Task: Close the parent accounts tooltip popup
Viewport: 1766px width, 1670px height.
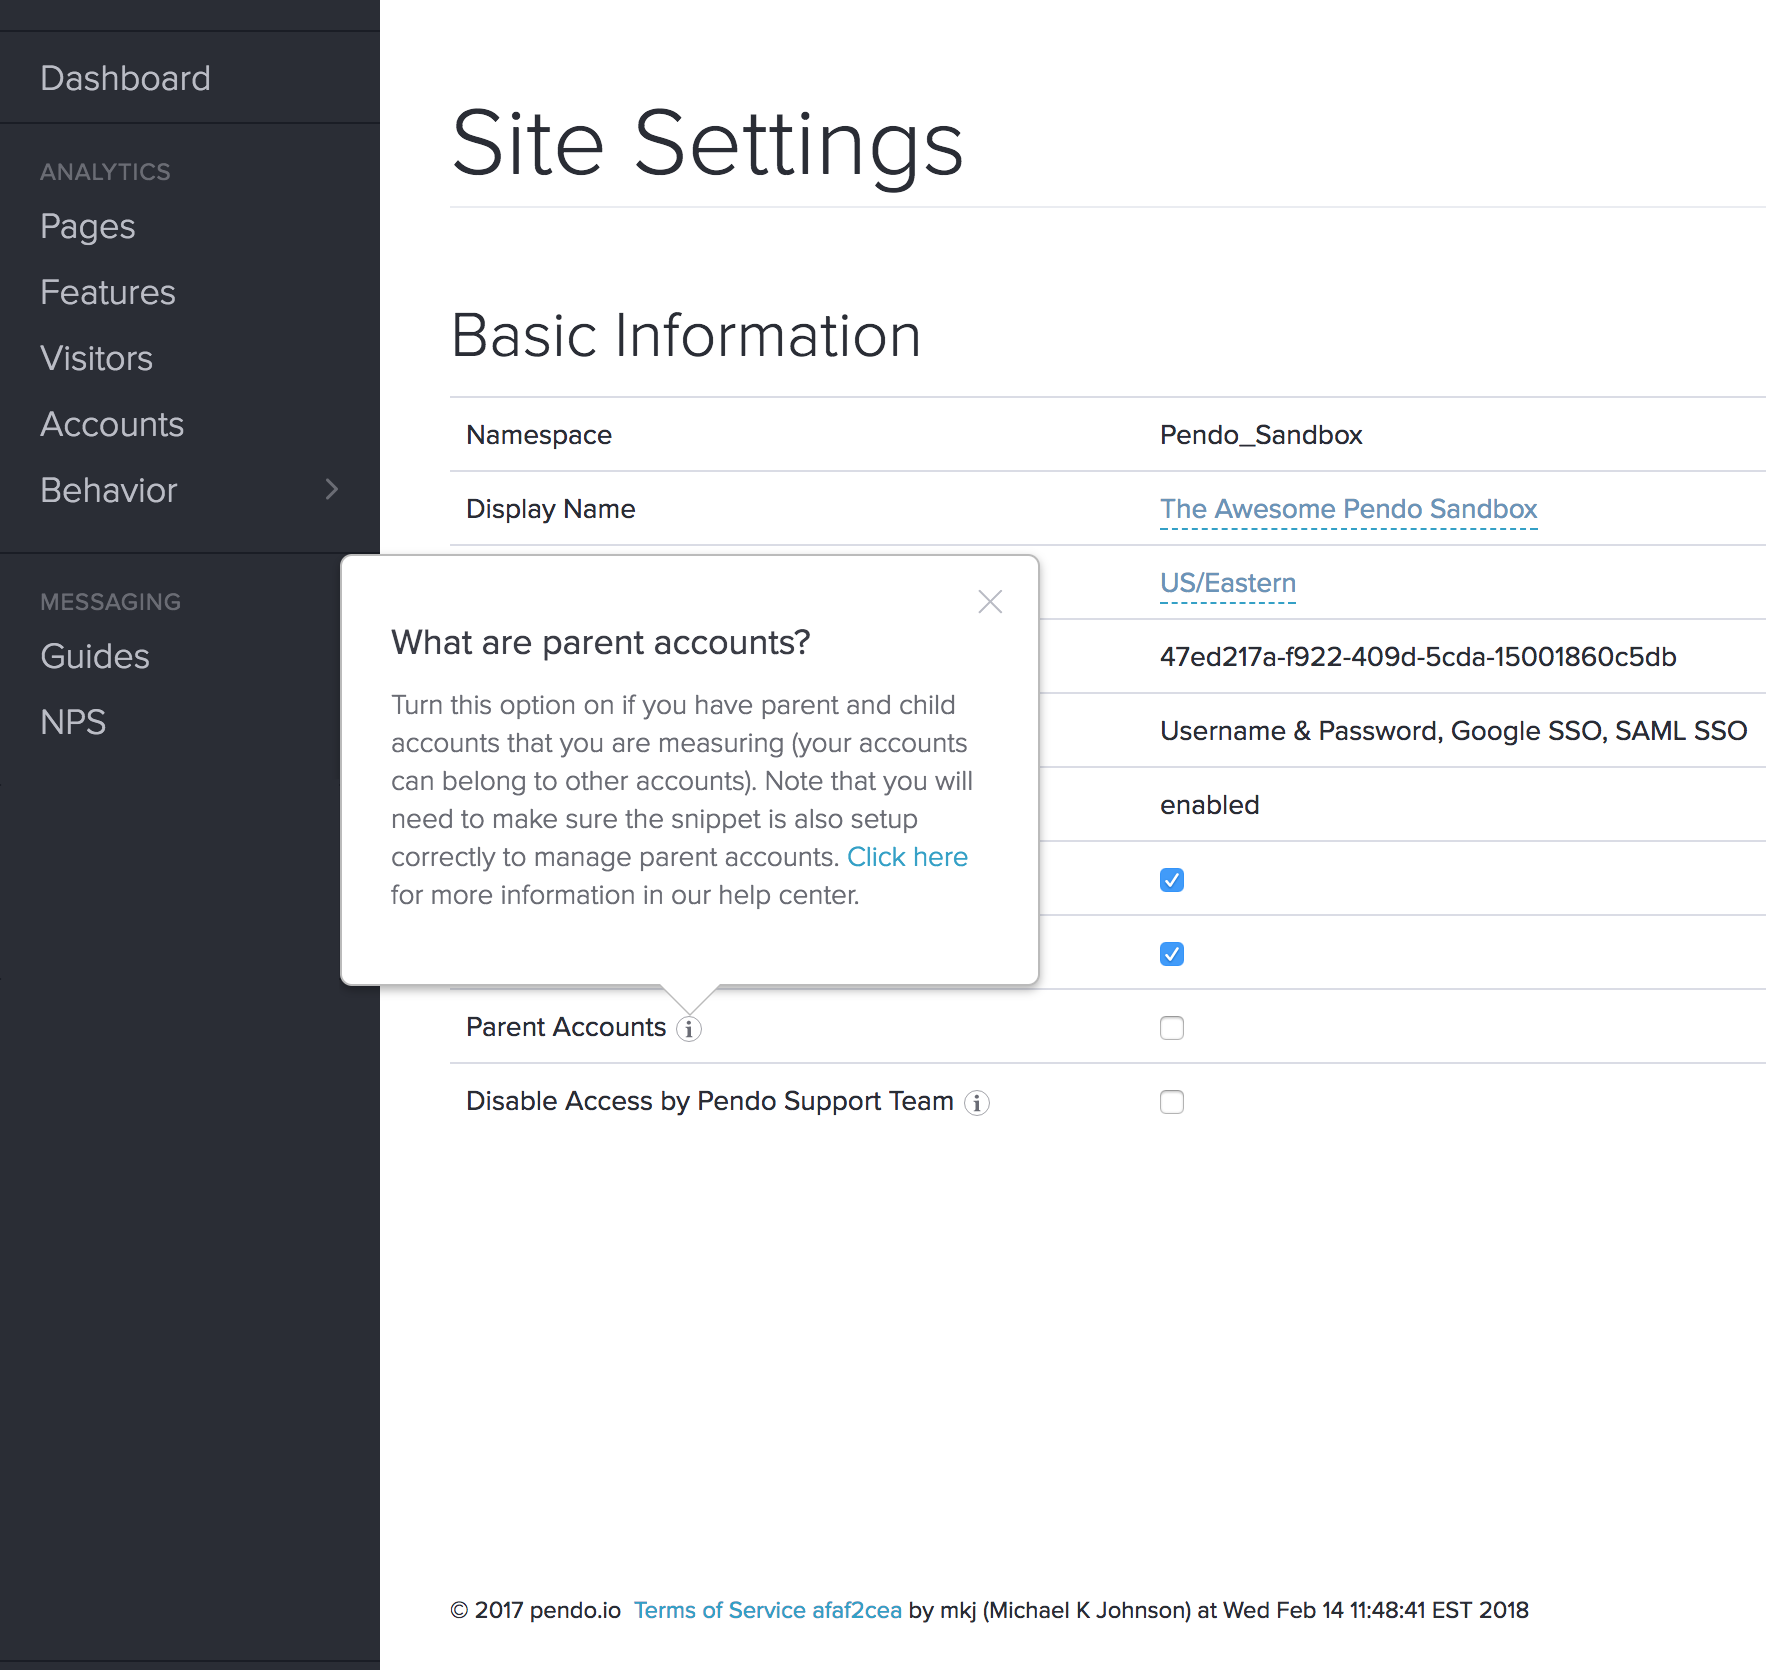Action: coord(989,602)
